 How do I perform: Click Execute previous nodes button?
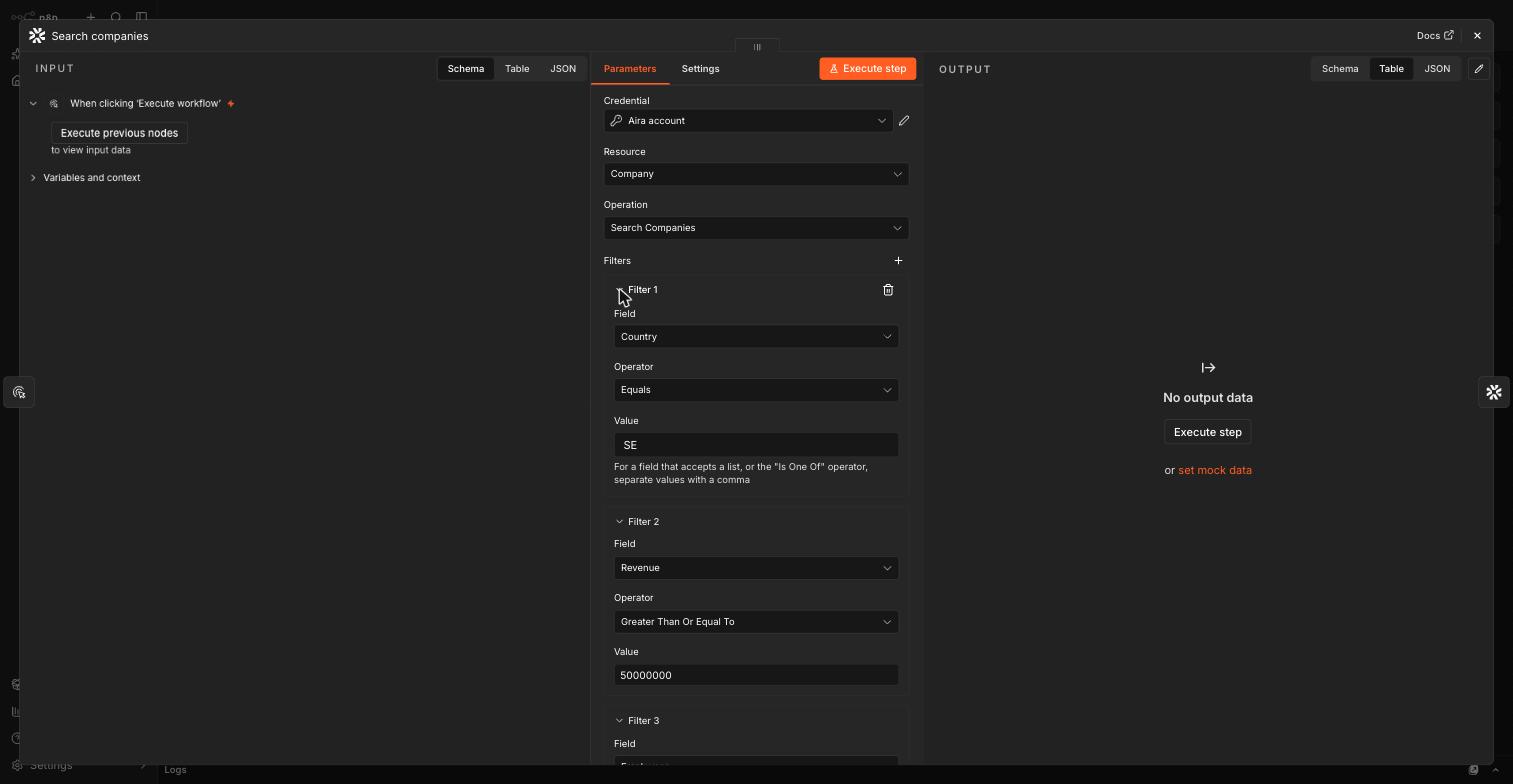(x=119, y=133)
